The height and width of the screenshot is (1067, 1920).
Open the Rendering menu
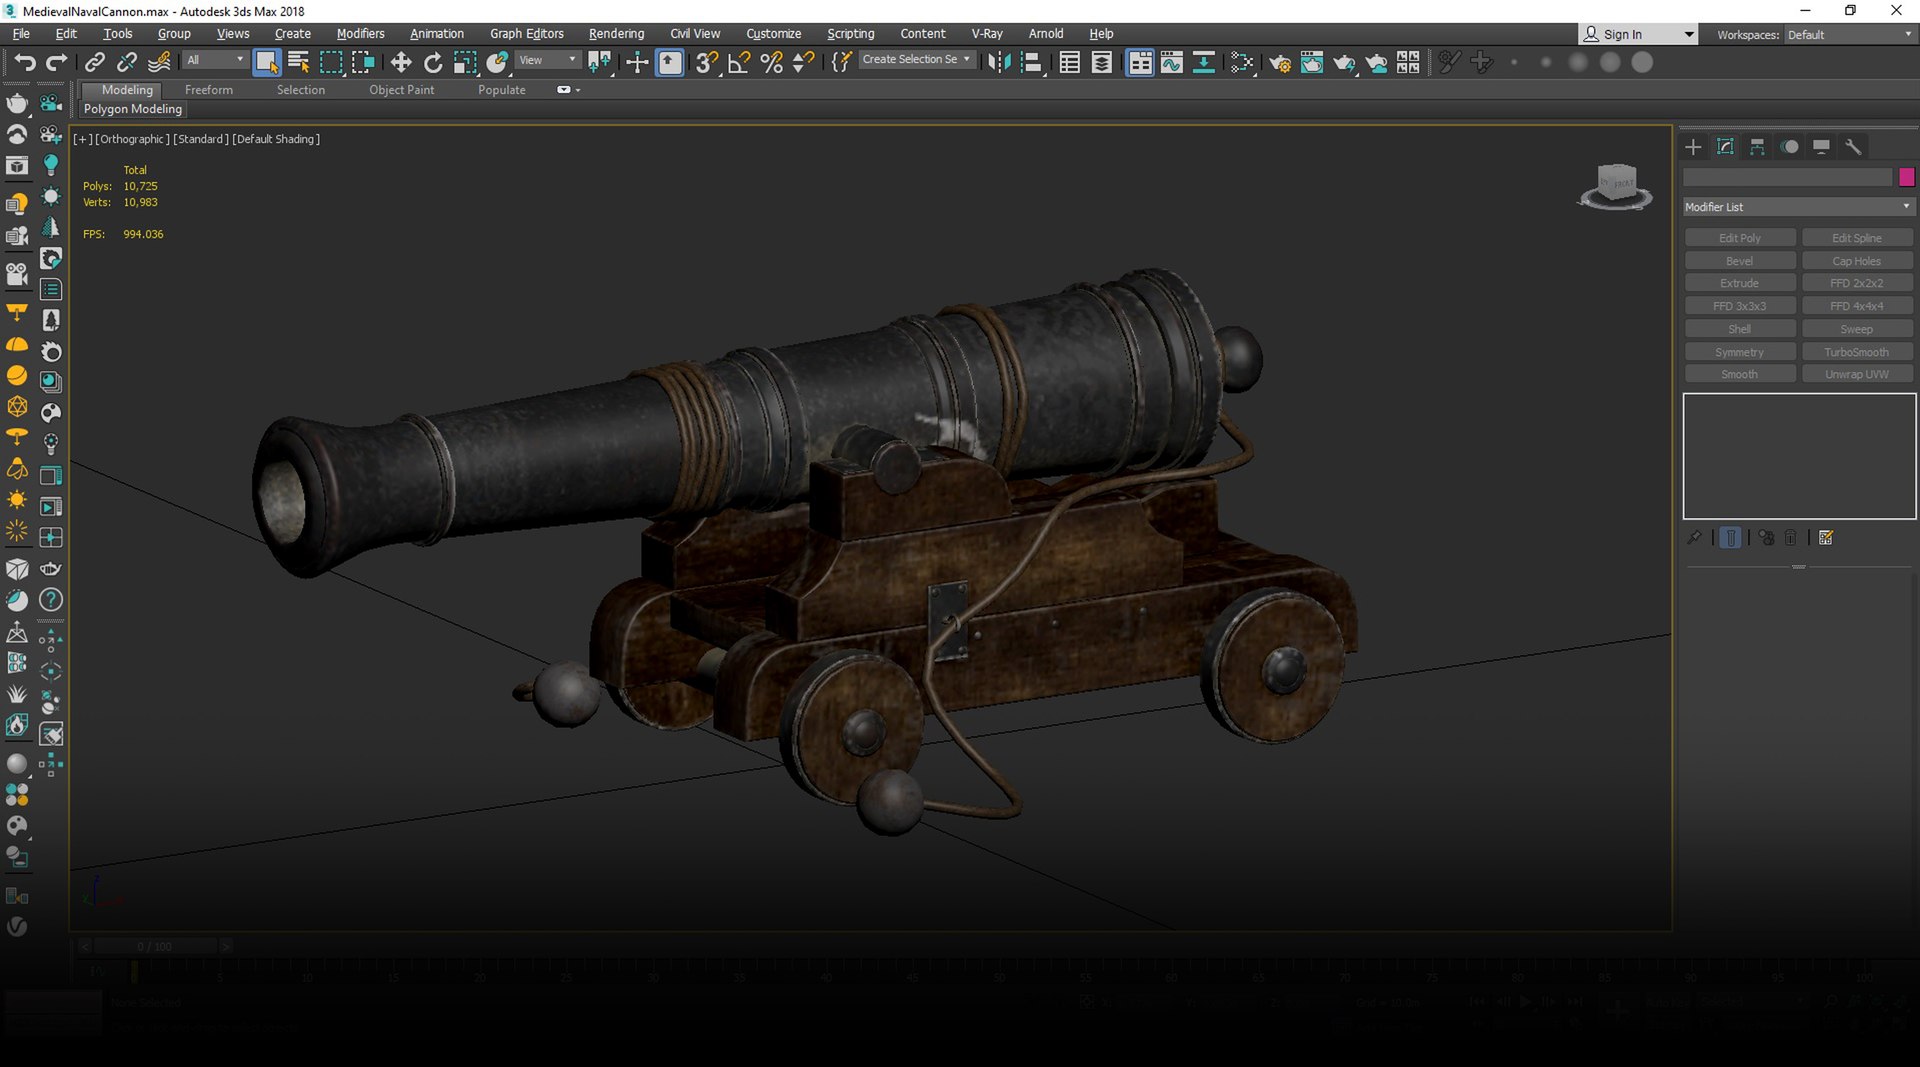pos(616,34)
